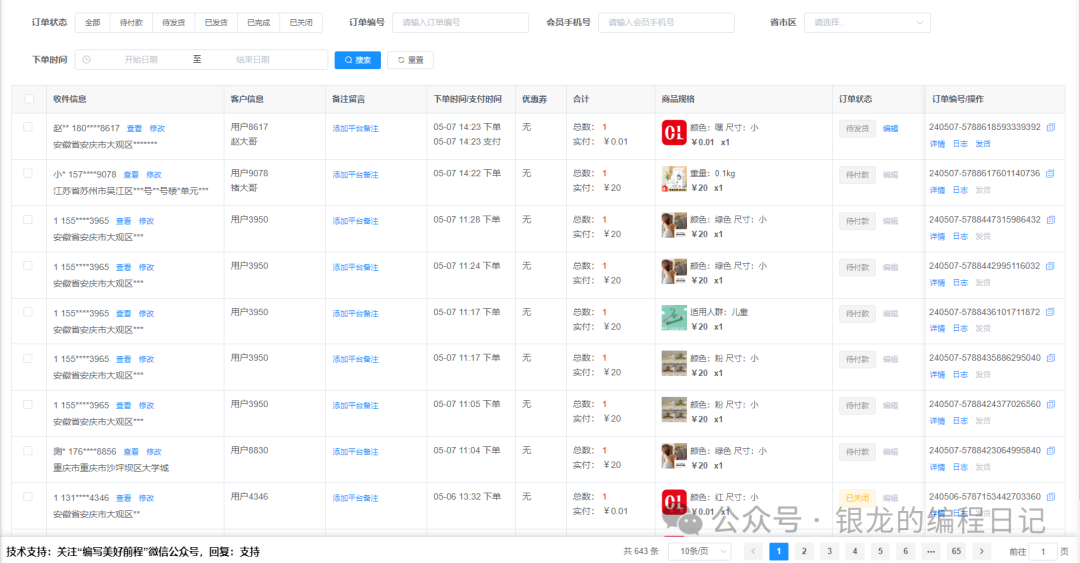This screenshot has width=1080, height=563.
Task: Open 详情 for order 240507-5788617601140736
Action: [937, 190]
